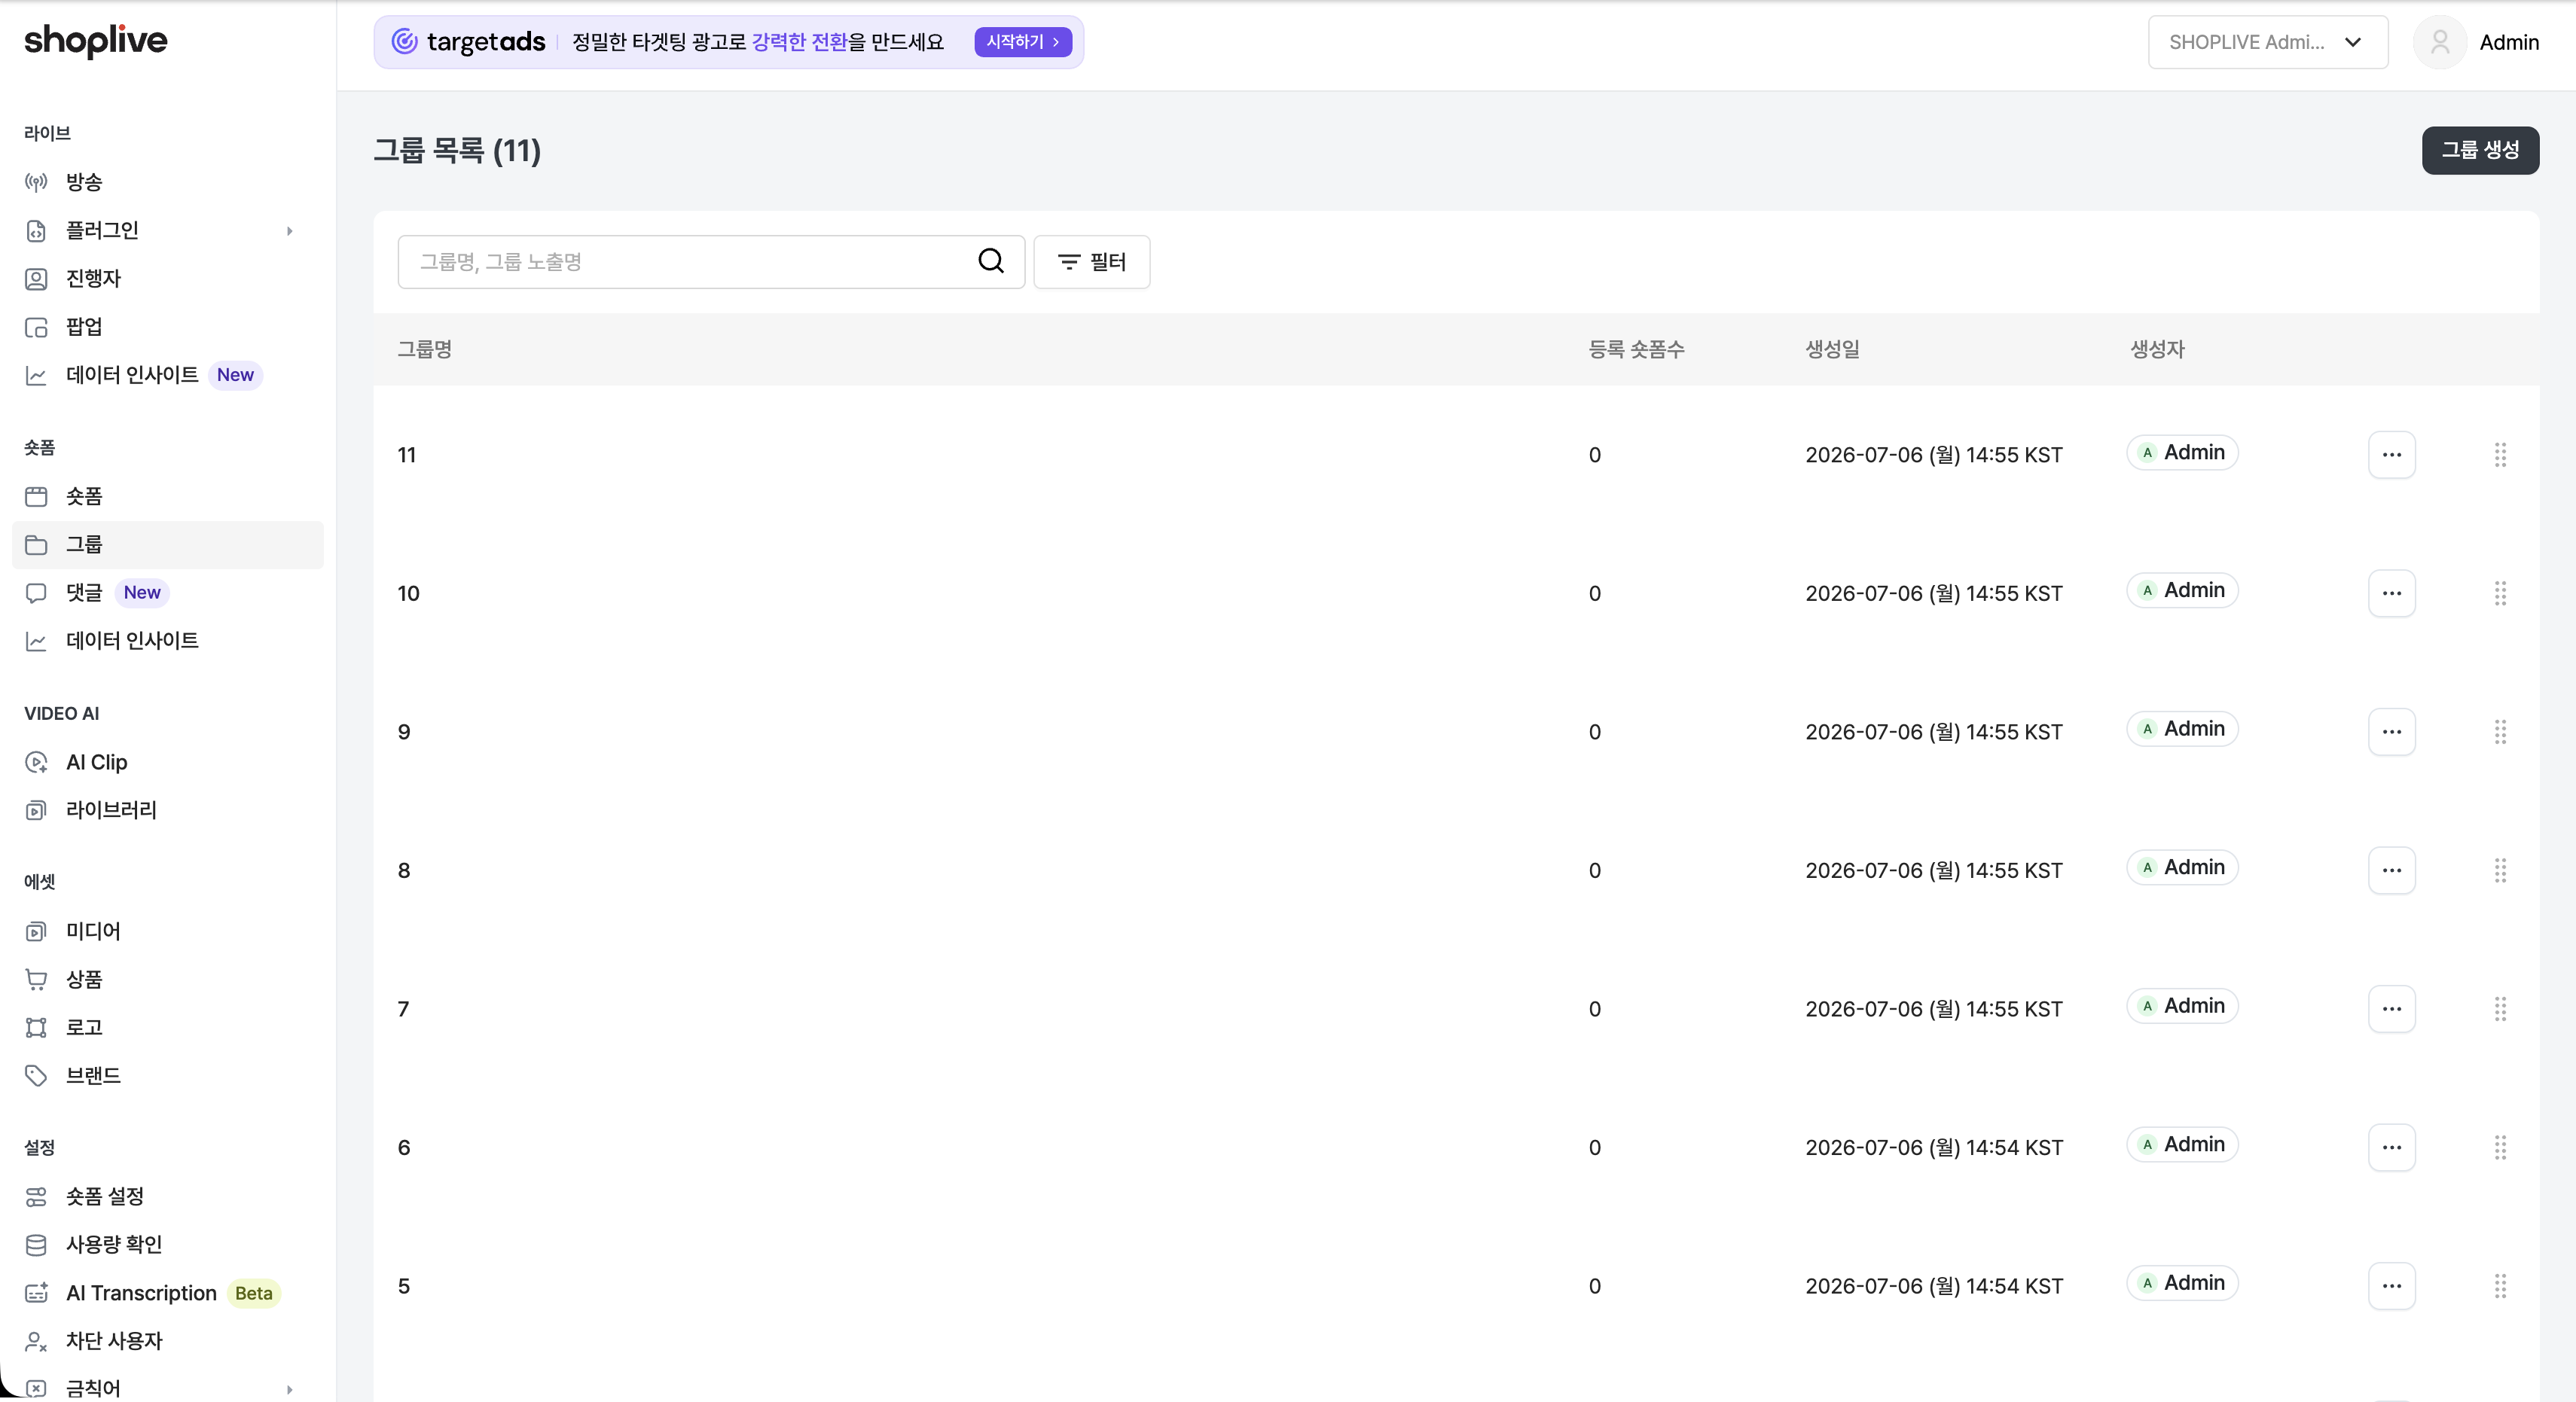Click group name 10 in the table

click(408, 593)
